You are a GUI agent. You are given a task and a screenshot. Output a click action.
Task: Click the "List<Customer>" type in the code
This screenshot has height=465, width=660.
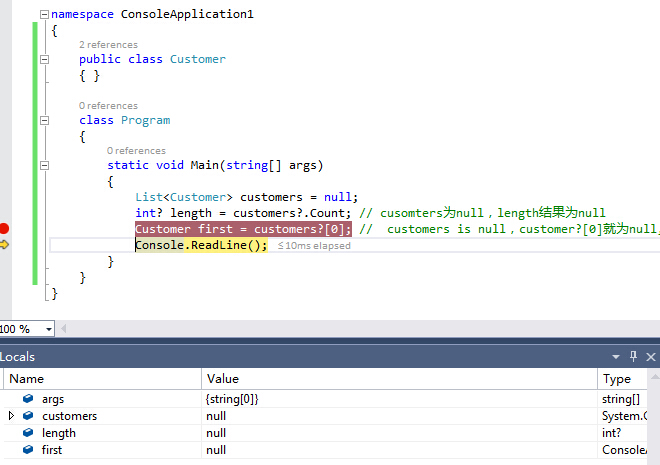pyautogui.click(x=184, y=197)
